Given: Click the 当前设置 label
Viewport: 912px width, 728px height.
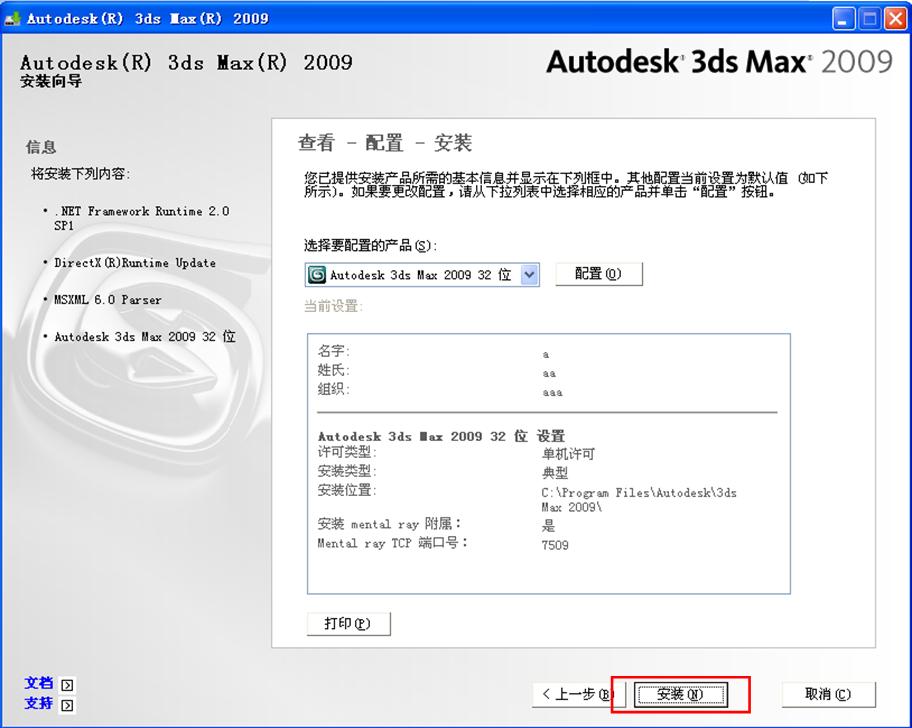Looking at the screenshot, I should (x=333, y=306).
